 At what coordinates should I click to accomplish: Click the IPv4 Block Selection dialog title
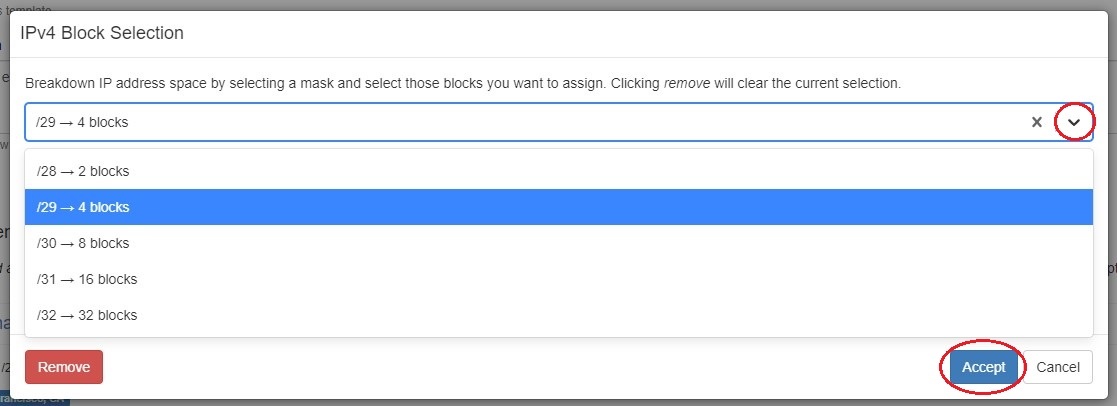pyautogui.click(x=102, y=33)
